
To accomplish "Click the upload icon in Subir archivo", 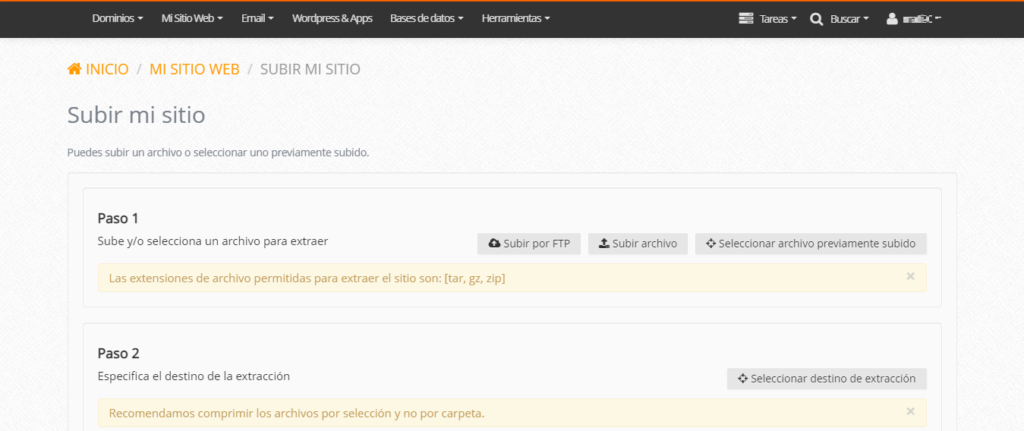I will [605, 244].
